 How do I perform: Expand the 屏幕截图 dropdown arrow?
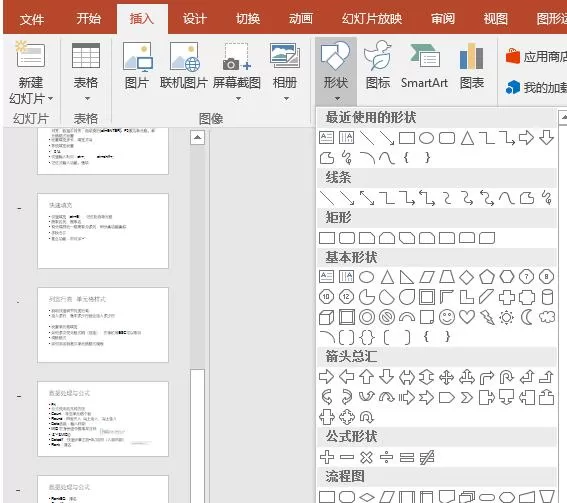[238, 98]
